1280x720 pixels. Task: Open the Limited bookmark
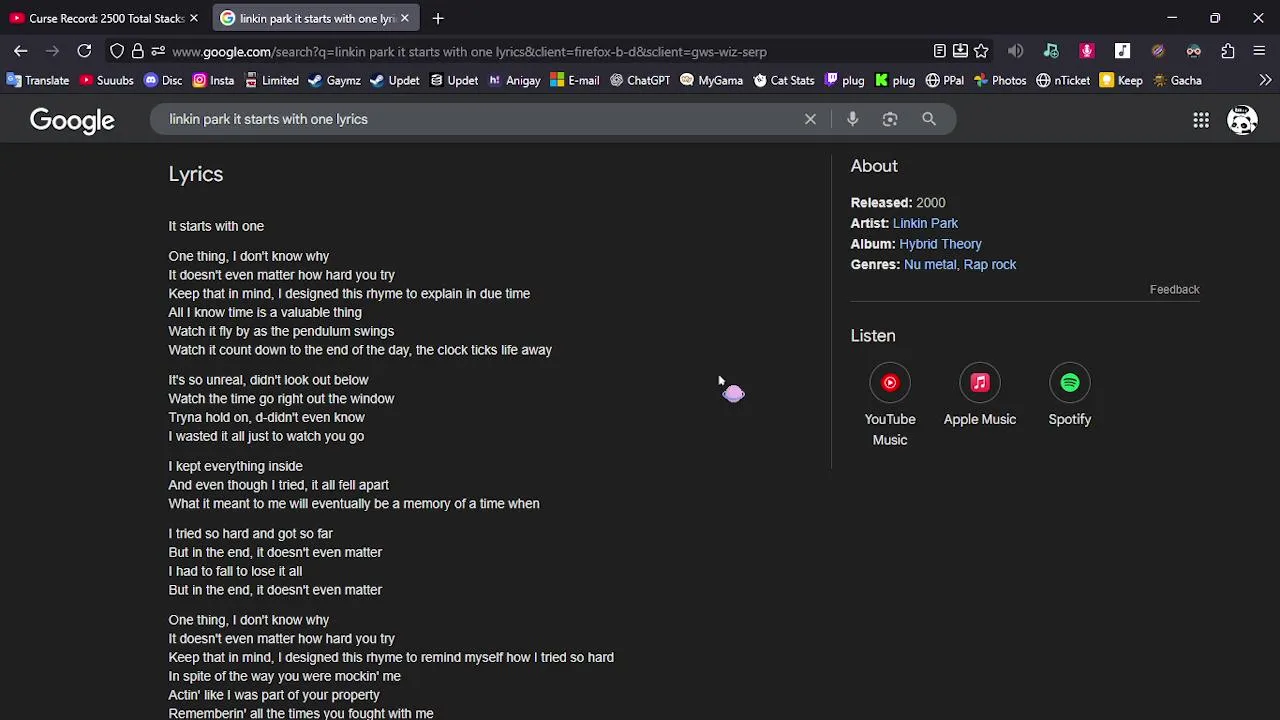[x=271, y=80]
